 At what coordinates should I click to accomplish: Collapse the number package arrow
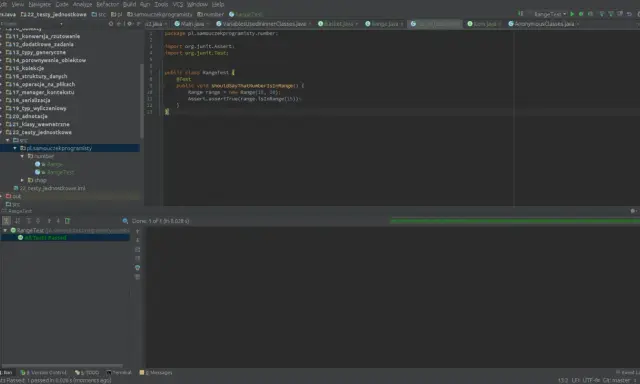(x=22, y=156)
